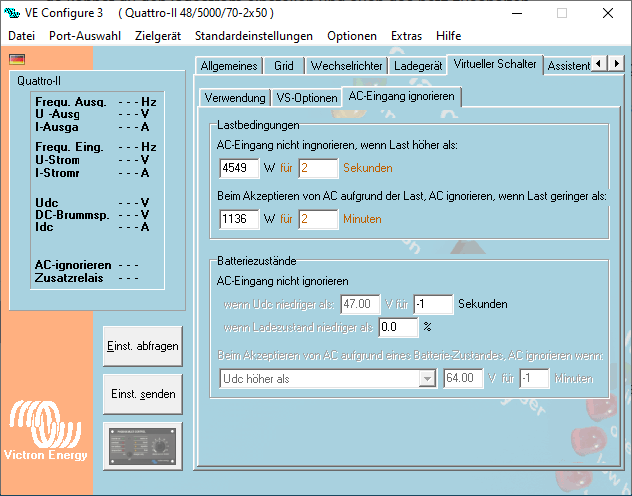Viewport: 632px width, 496px height.
Task: Click the Ladezustand 0.0 percent field
Action: (398, 327)
